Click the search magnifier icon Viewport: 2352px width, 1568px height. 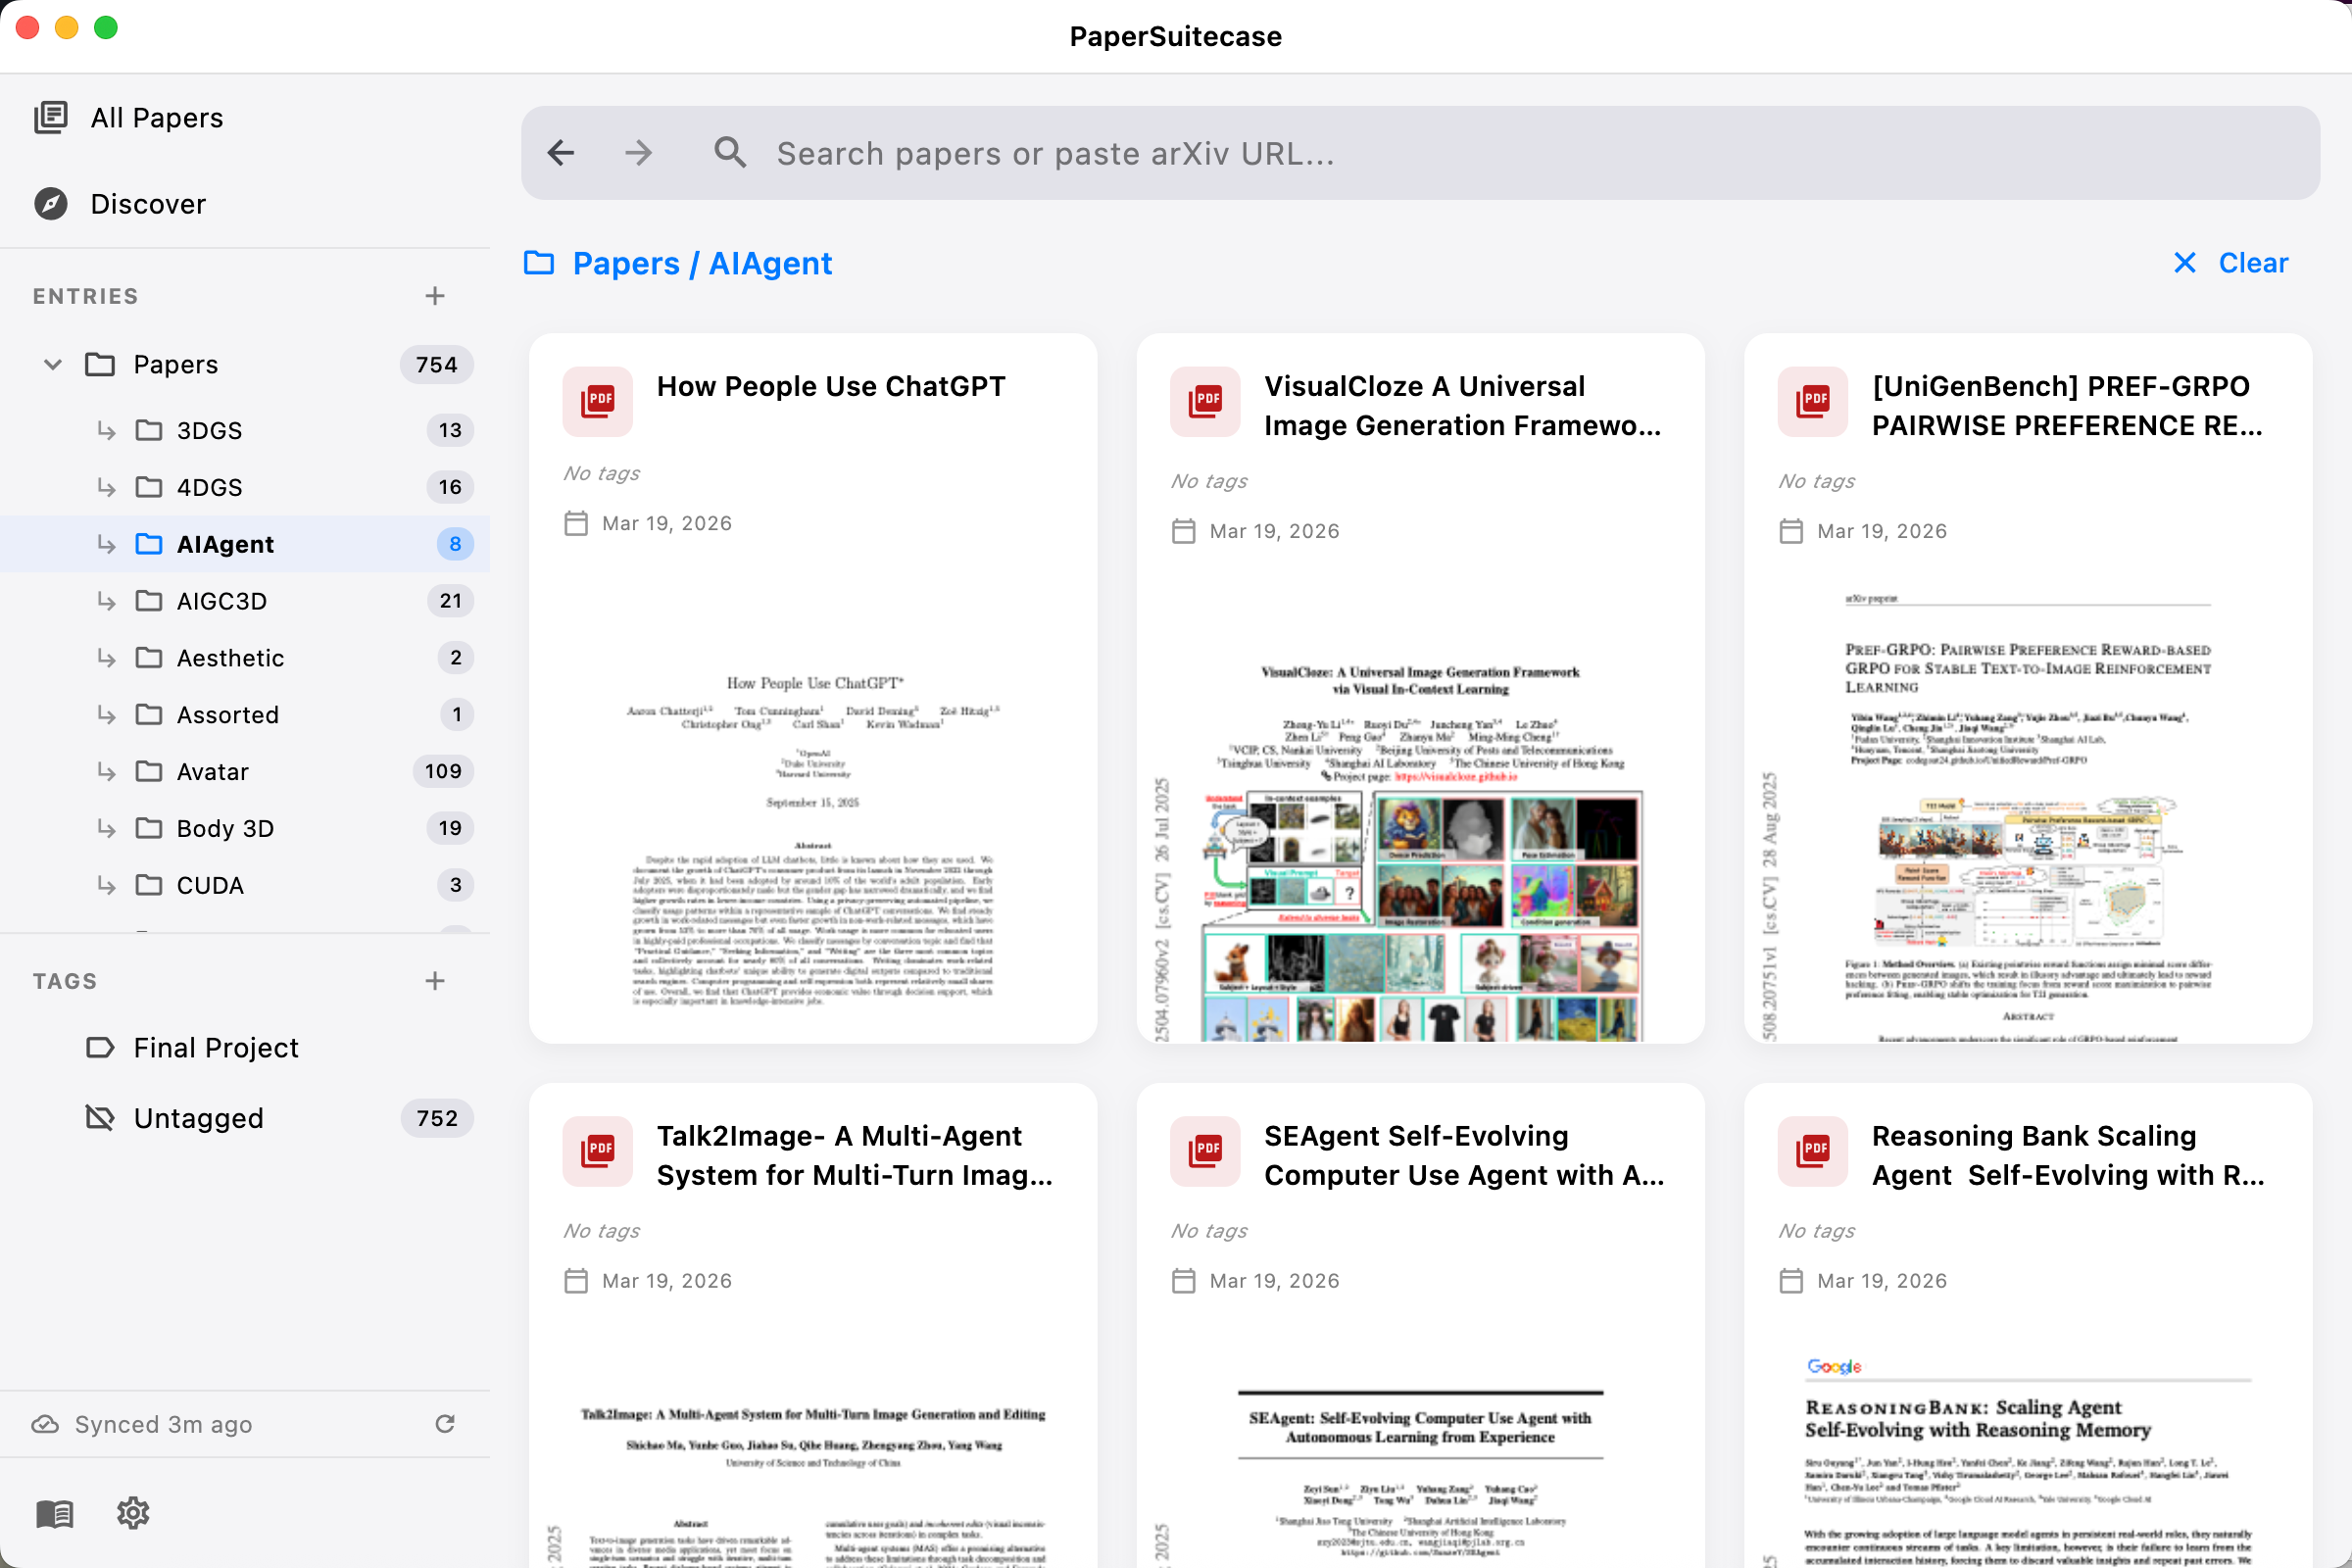pyautogui.click(x=730, y=152)
